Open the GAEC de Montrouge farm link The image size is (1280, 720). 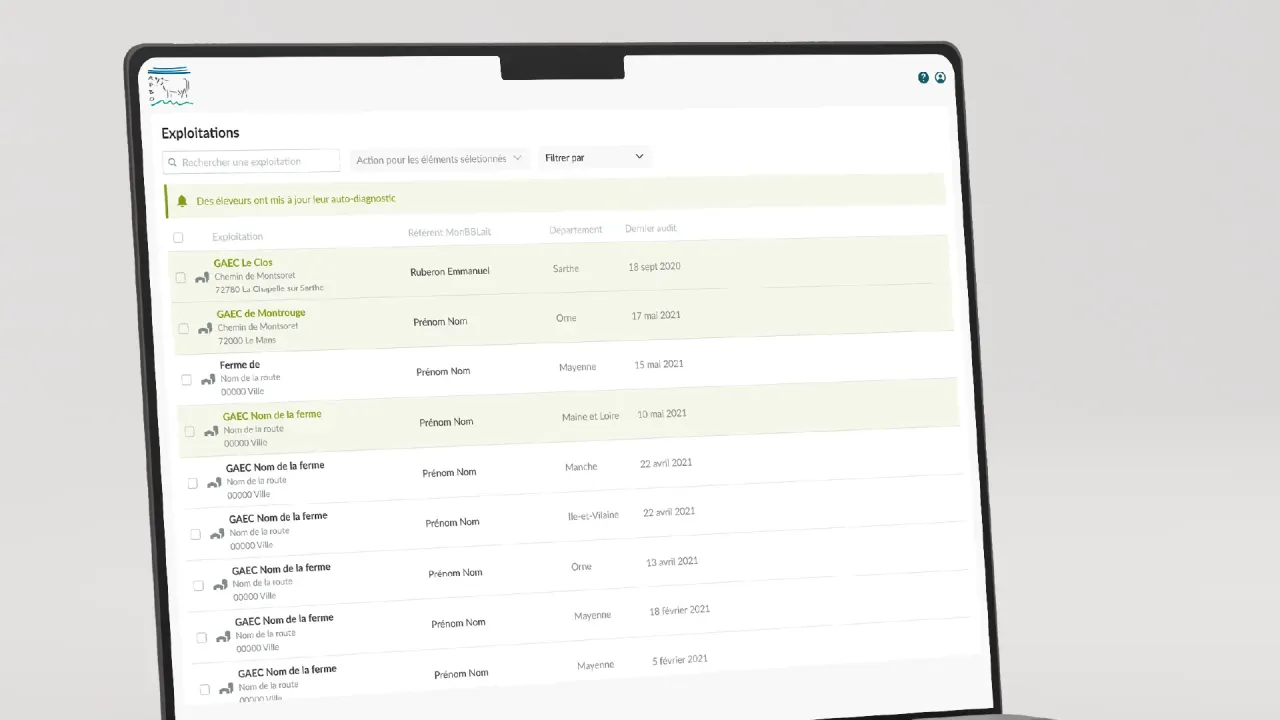(x=261, y=313)
